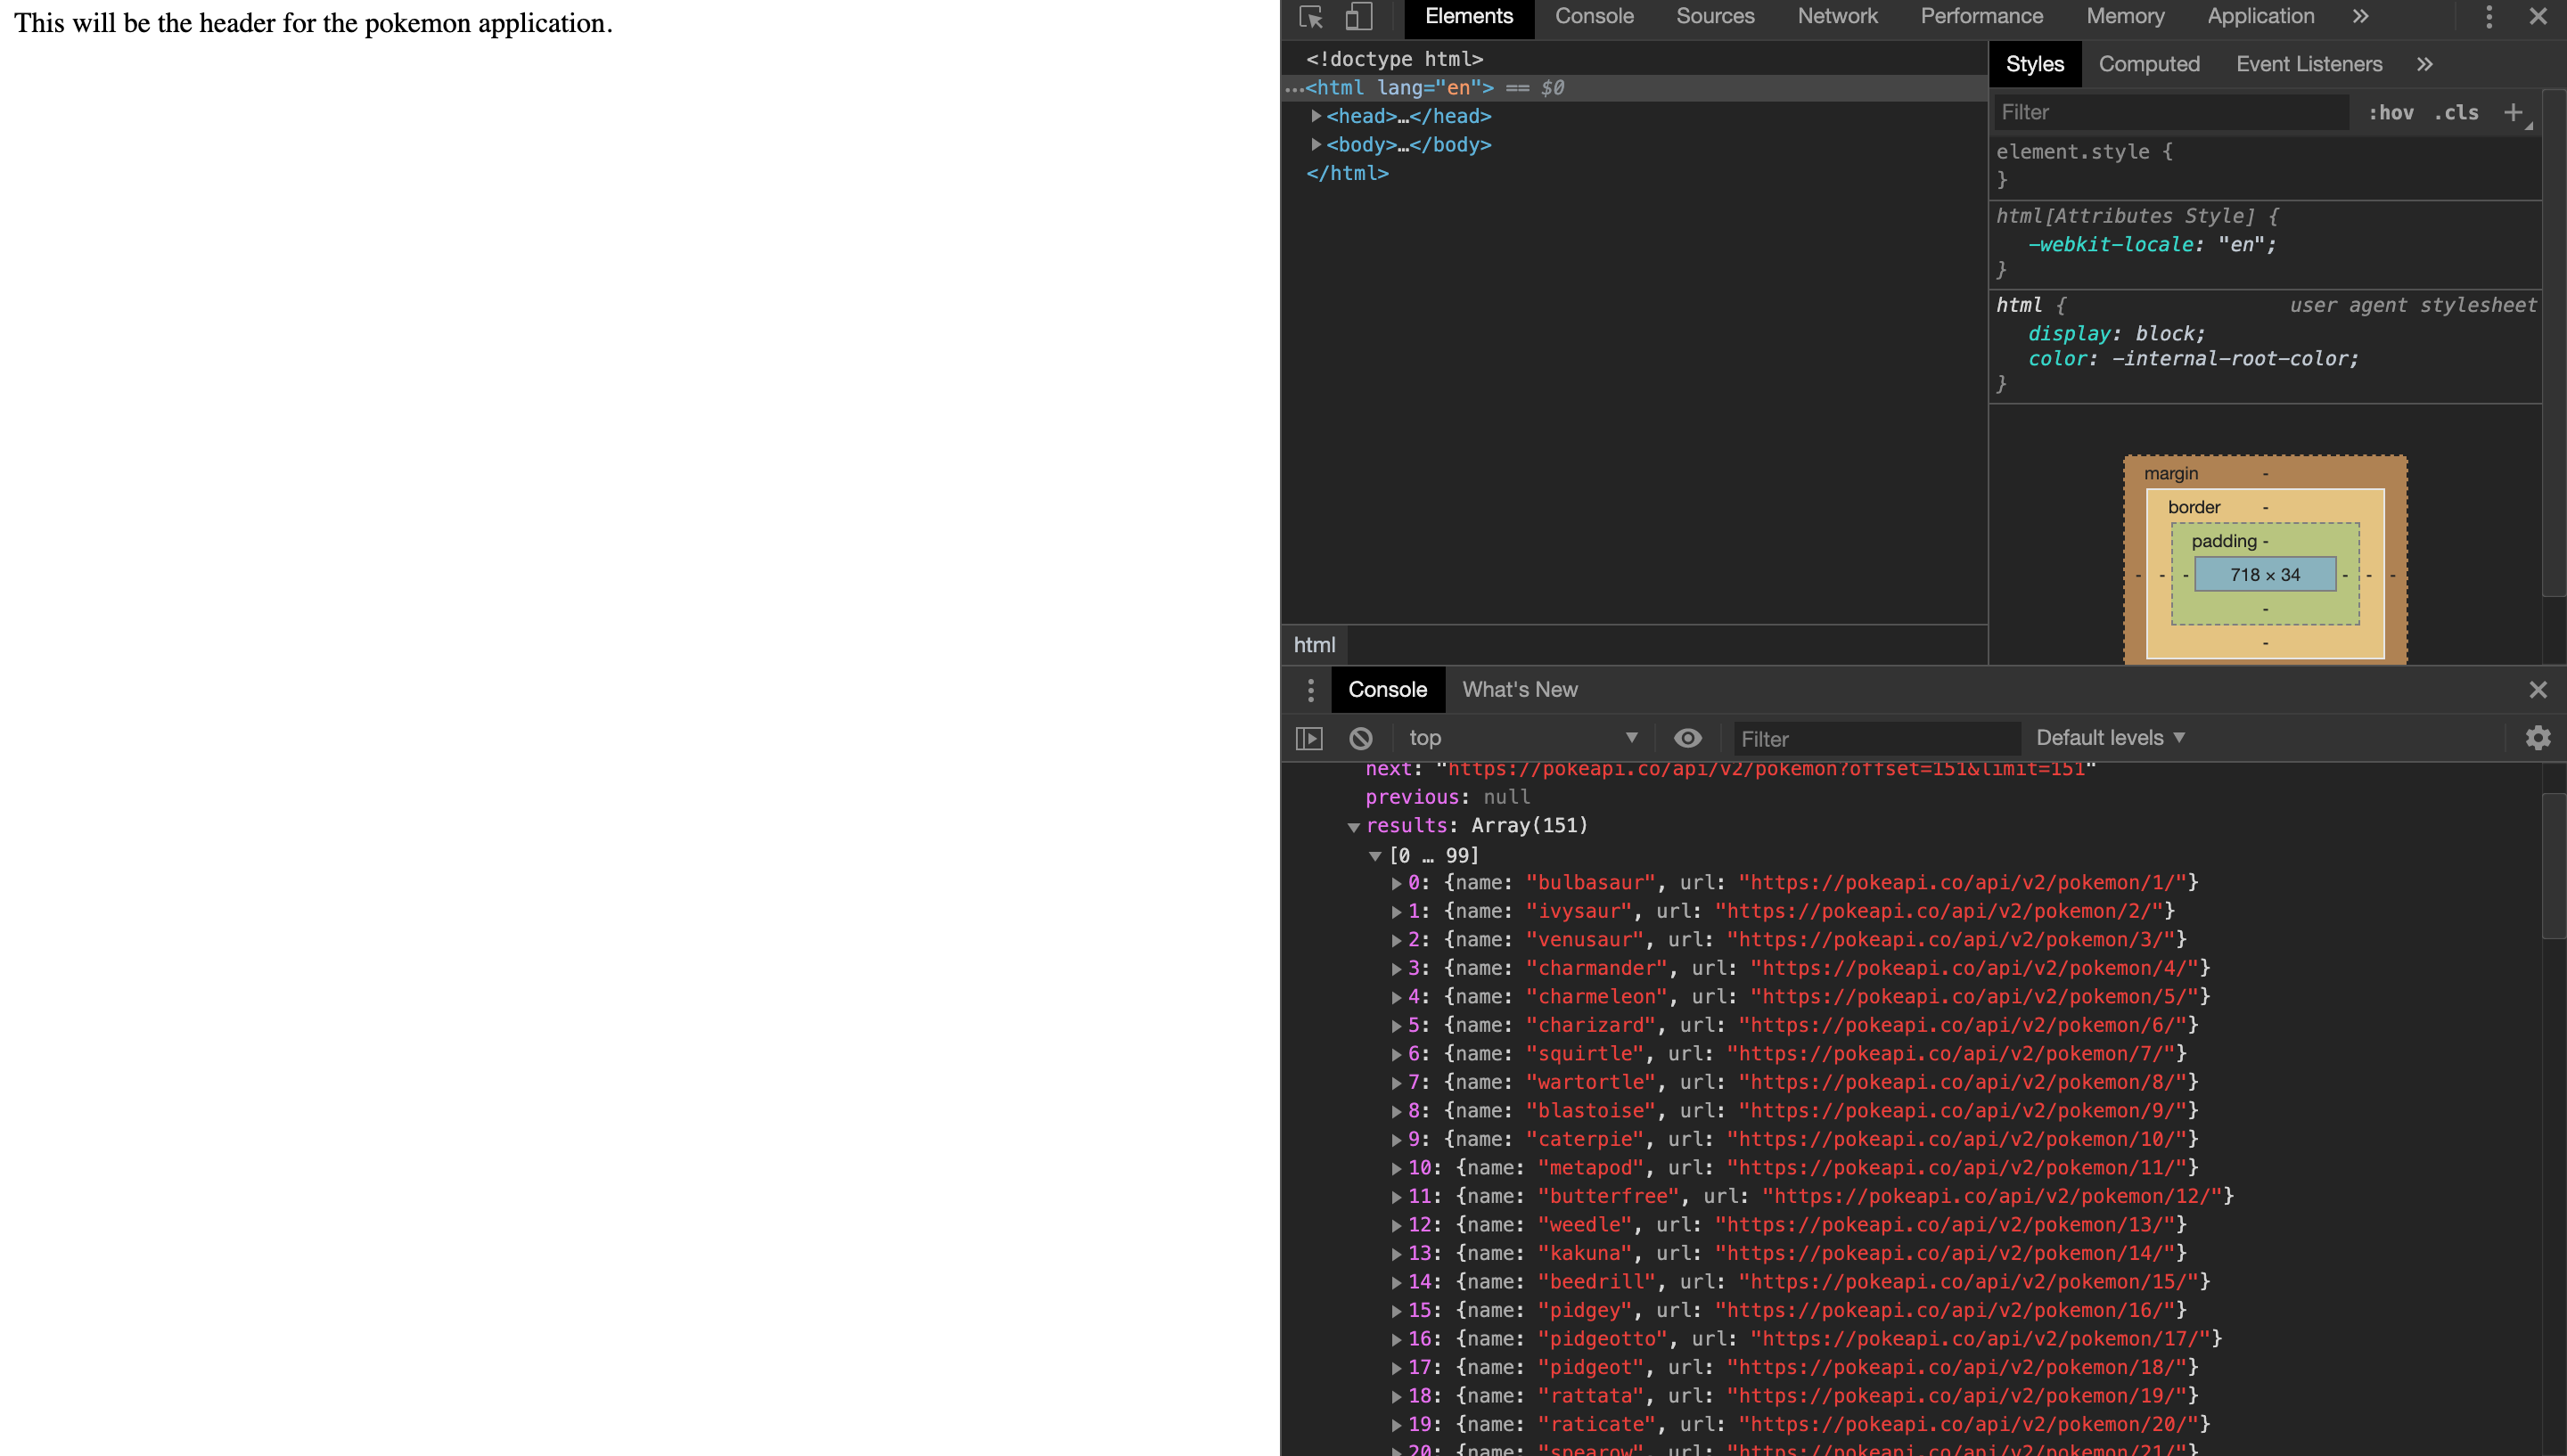2567x1456 pixels.
Task: Click the console vertical scrollbar thumb
Action: tap(2554, 866)
